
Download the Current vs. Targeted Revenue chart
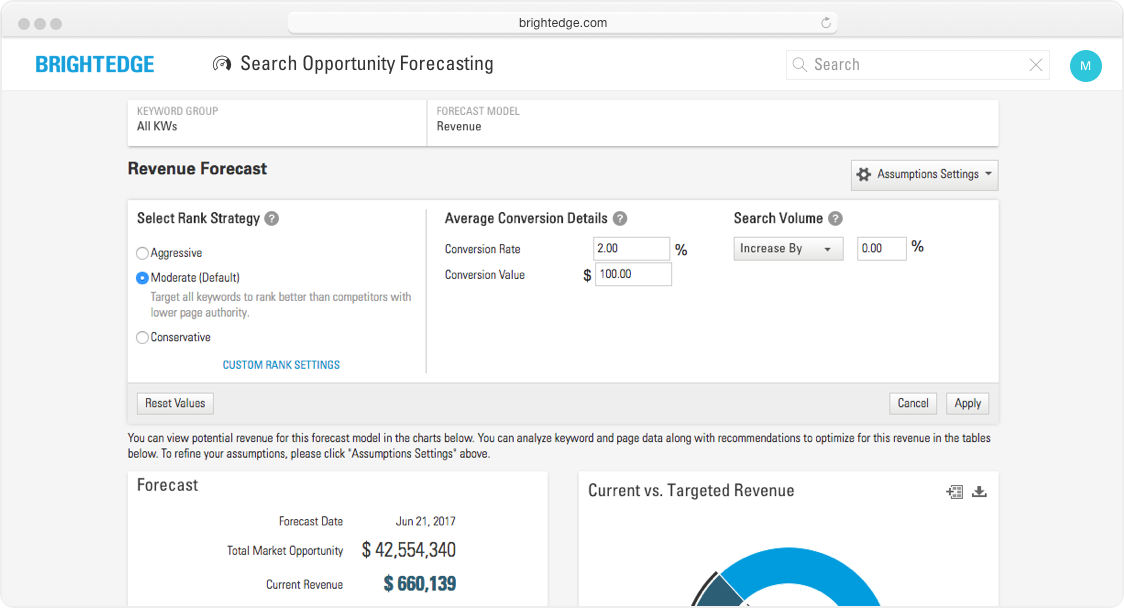979,491
